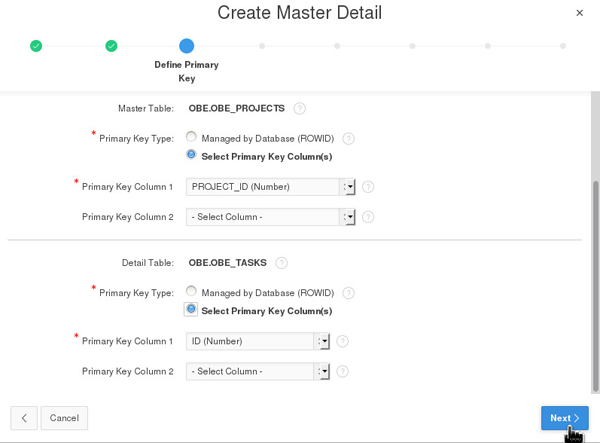The height and width of the screenshot is (443, 600).
Task: Open help beside Detail Table OBE_TASKS
Action: click(282, 263)
